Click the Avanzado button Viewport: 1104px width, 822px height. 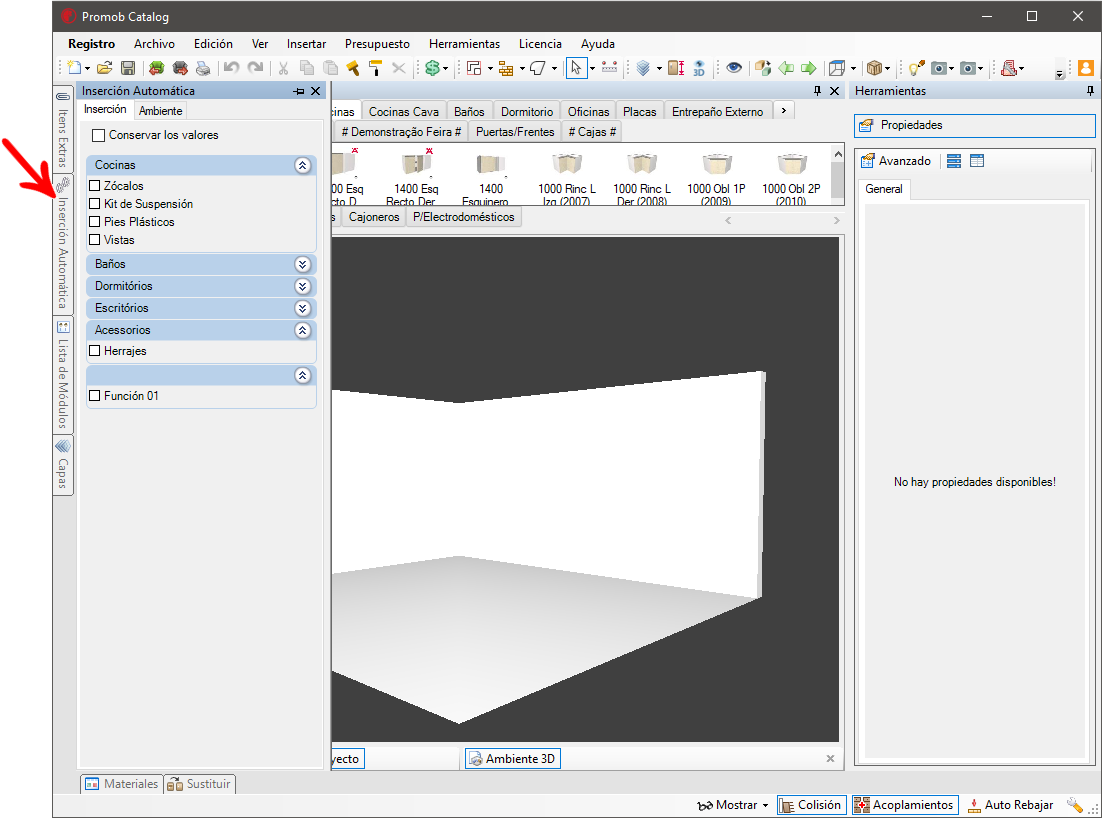(x=896, y=161)
